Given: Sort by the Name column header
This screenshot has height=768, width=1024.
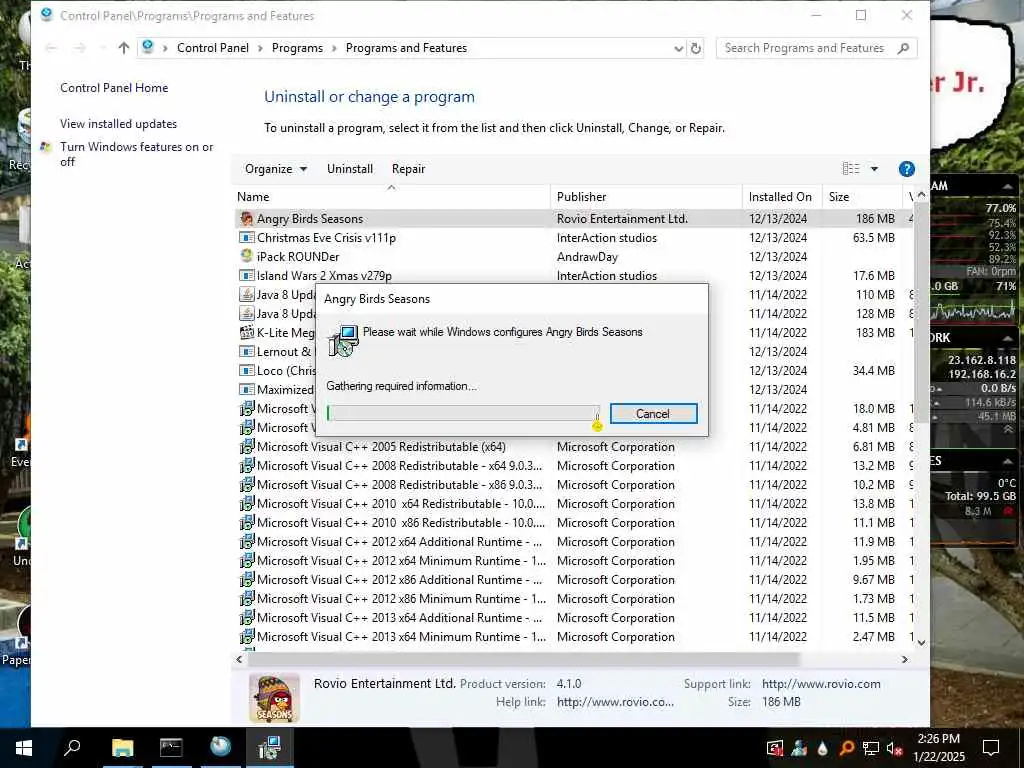Looking at the screenshot, I should coord(391,197).
